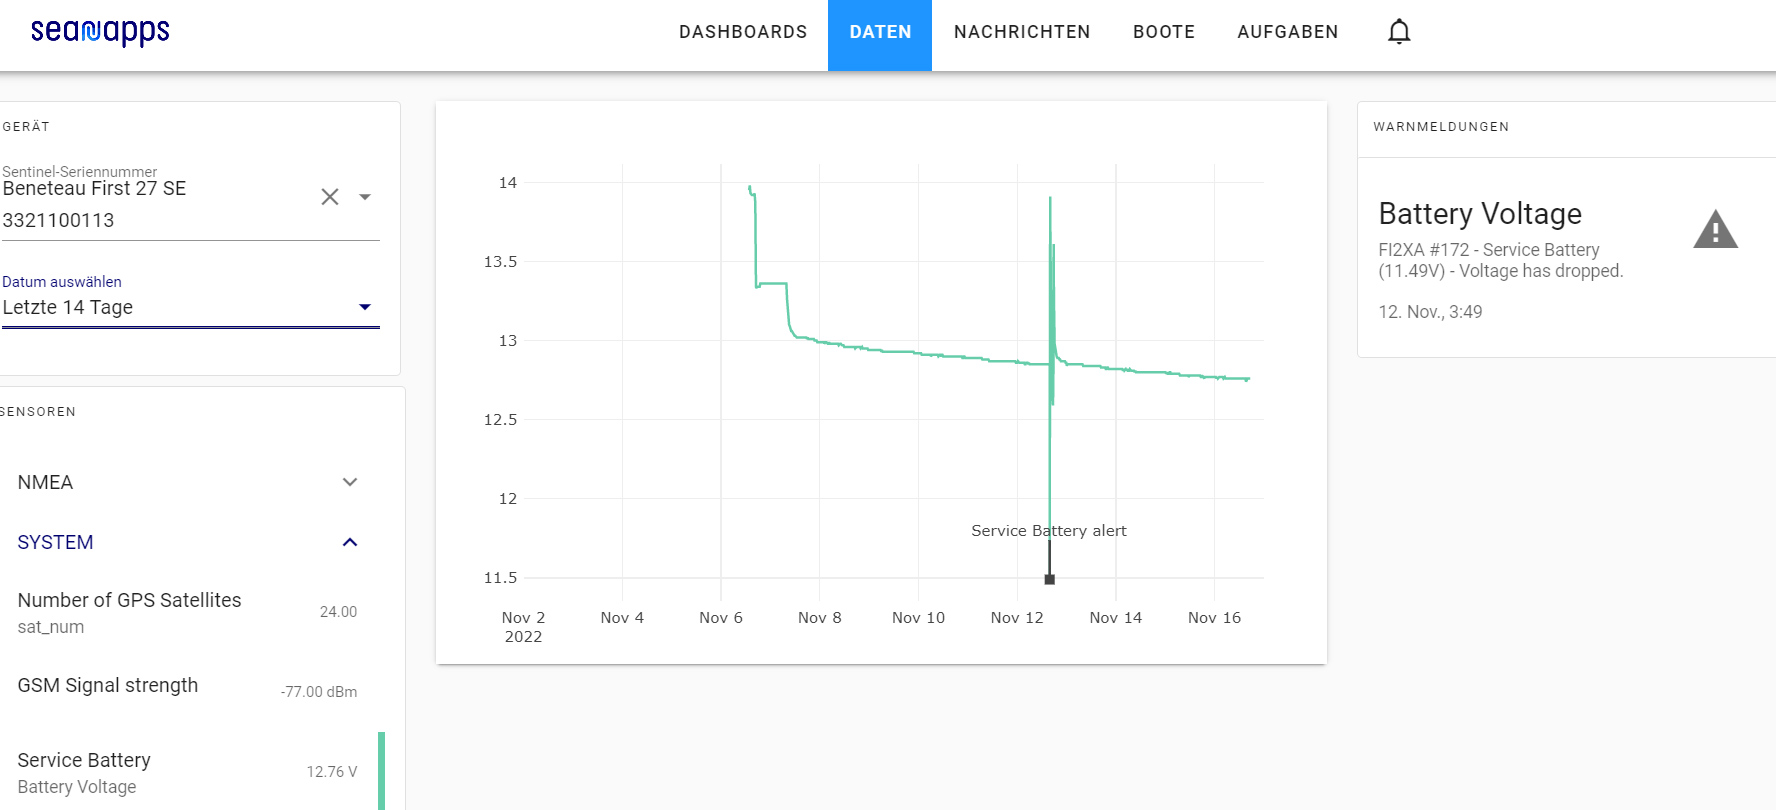The height and width of the screenshot is (810, 1776).
Task: Open the notifications bell icon
Action: click(x=1399, y=32)
